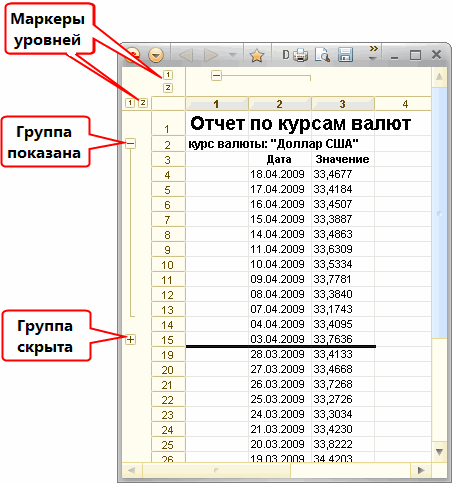Click the horizontal scrollbar thumb
The image size is (452, 483).
[x=216, y=470]
